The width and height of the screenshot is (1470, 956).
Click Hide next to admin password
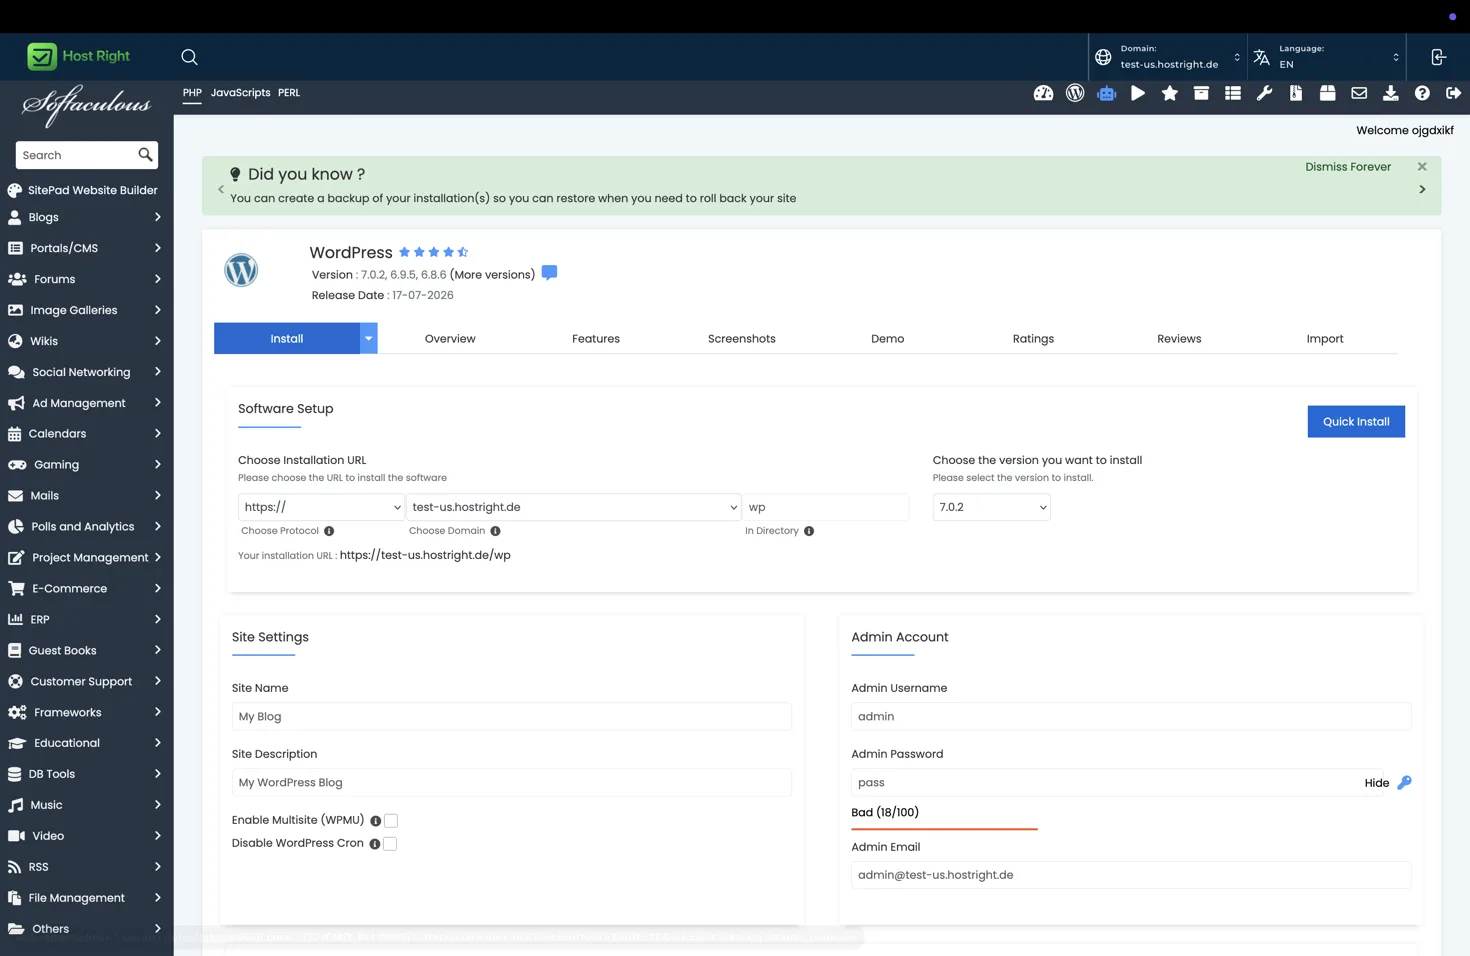coord(1376,783)
